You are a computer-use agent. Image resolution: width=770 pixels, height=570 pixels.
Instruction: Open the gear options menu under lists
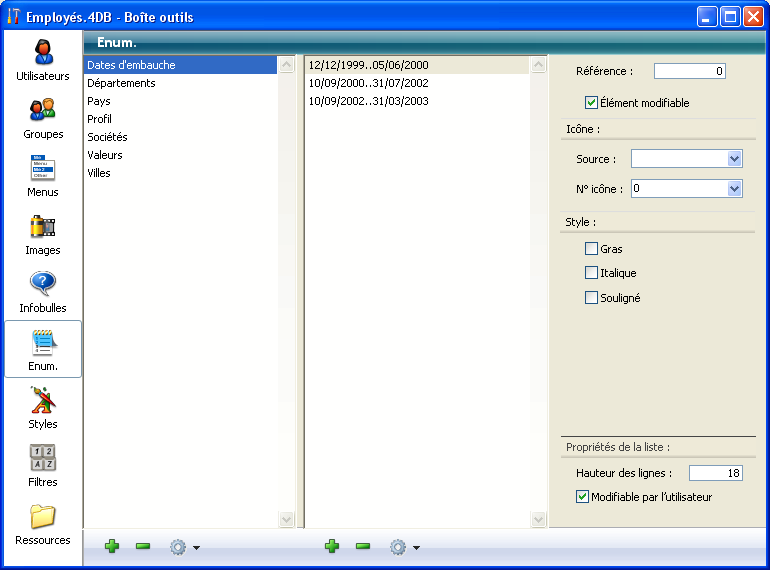(183, 547)
